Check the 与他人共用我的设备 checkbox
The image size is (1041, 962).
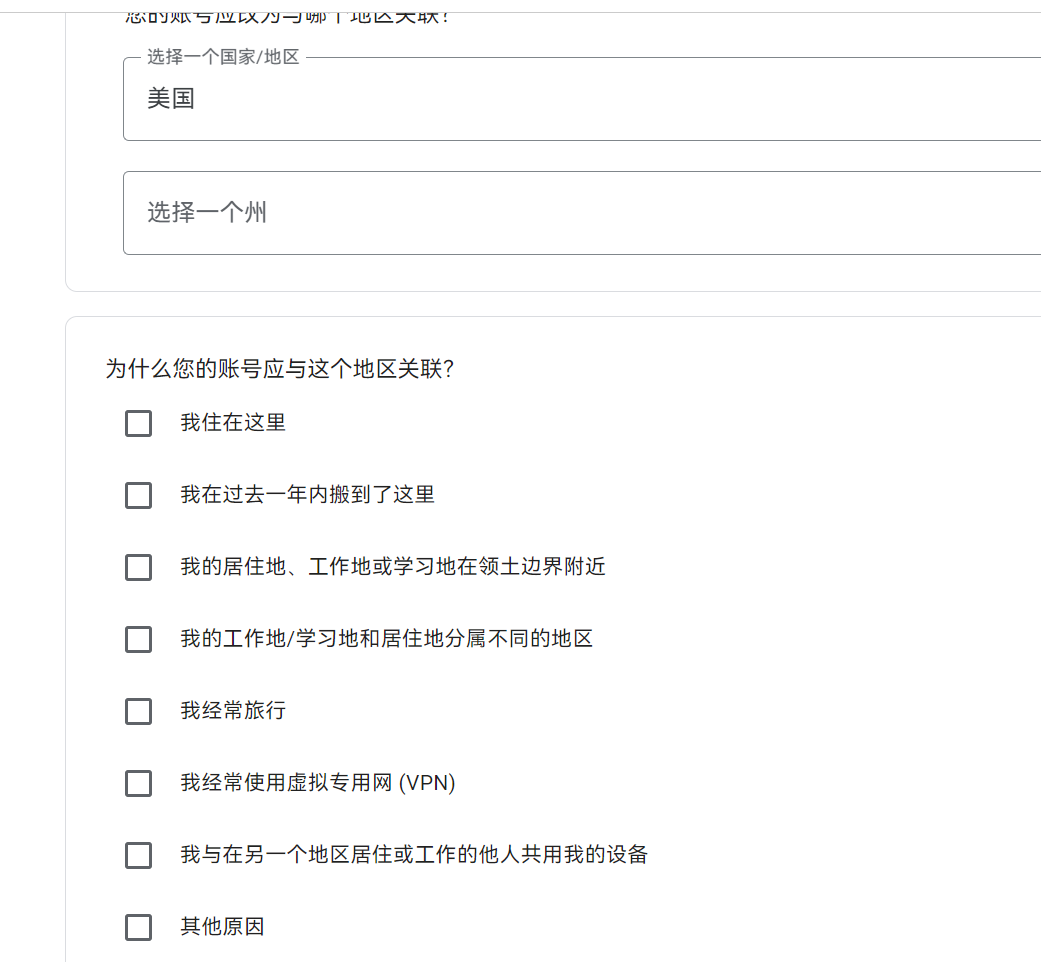pos(139,855)
